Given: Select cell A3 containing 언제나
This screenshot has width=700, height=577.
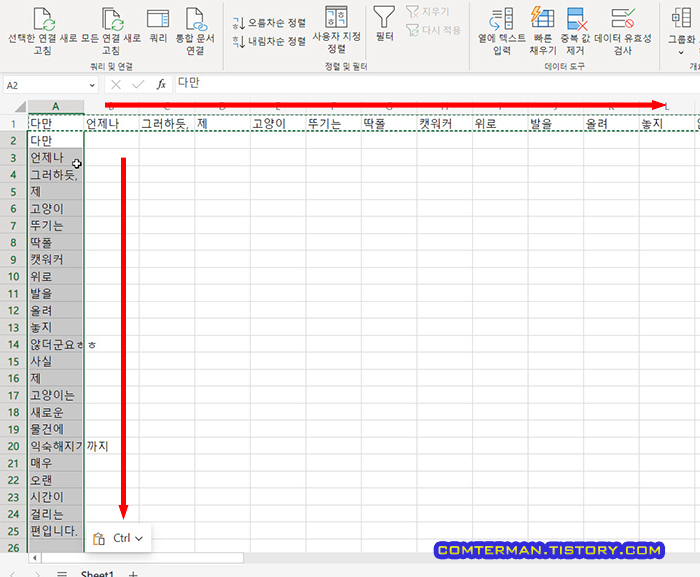Looking at the screenshot, I should pos(56,158).
